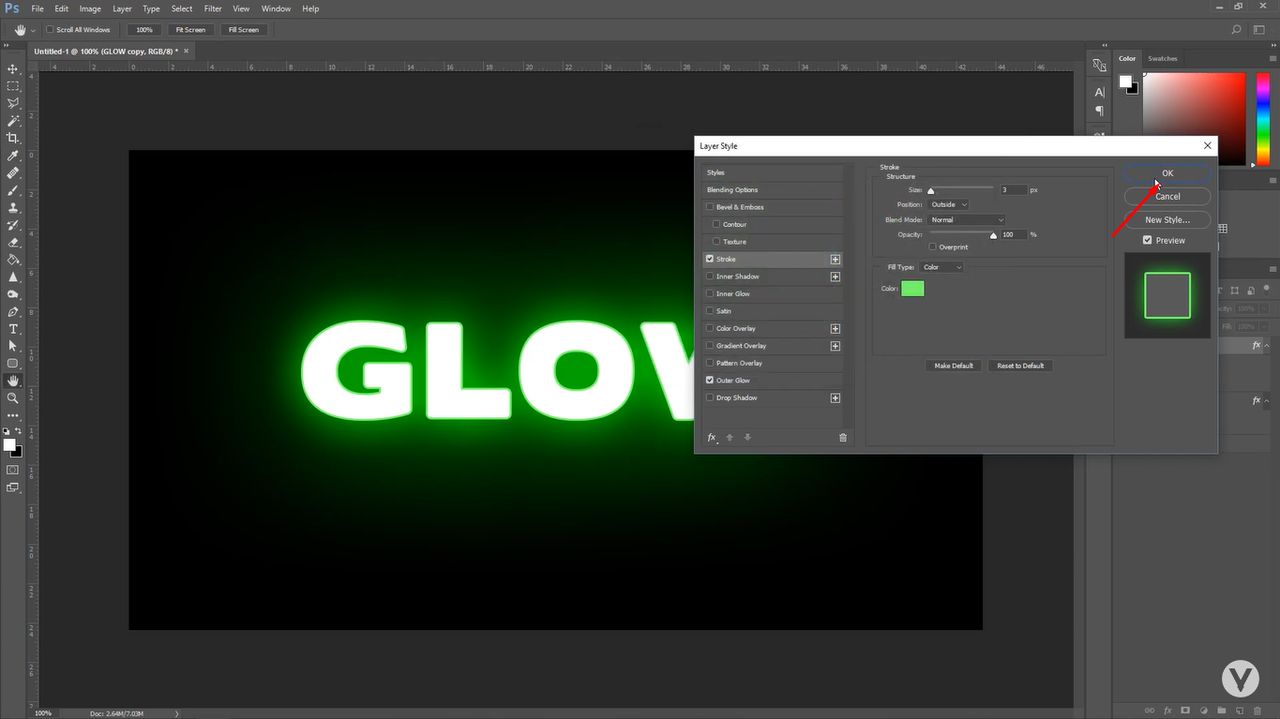Select the Zoom magnifier tool

click(13, 398)
